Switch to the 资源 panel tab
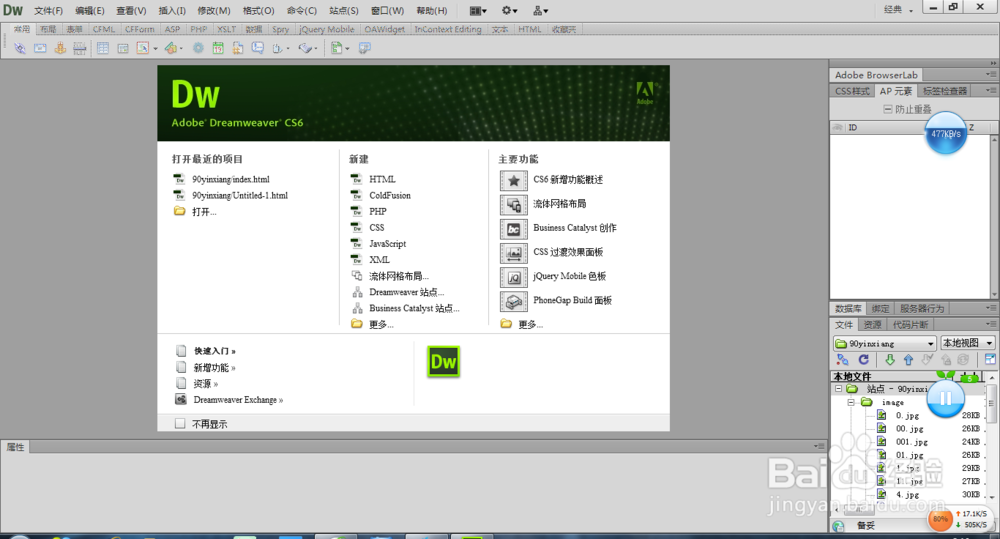The width and height of the screenshot is (1000, 539). click(x=872, y=325)
